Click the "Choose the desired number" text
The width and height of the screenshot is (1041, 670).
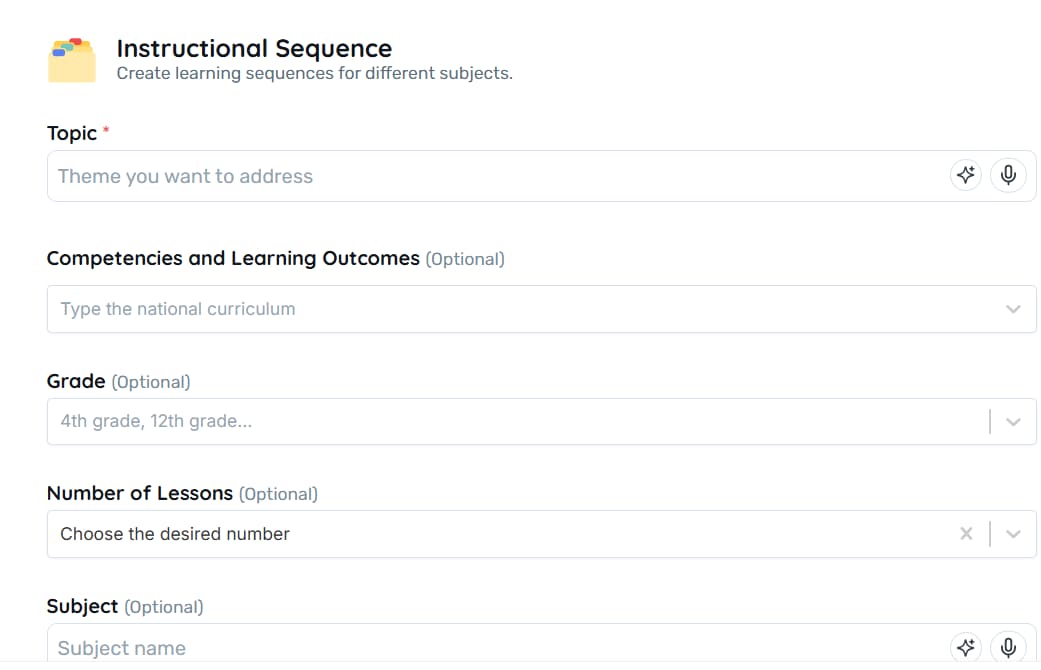[175, 534]
